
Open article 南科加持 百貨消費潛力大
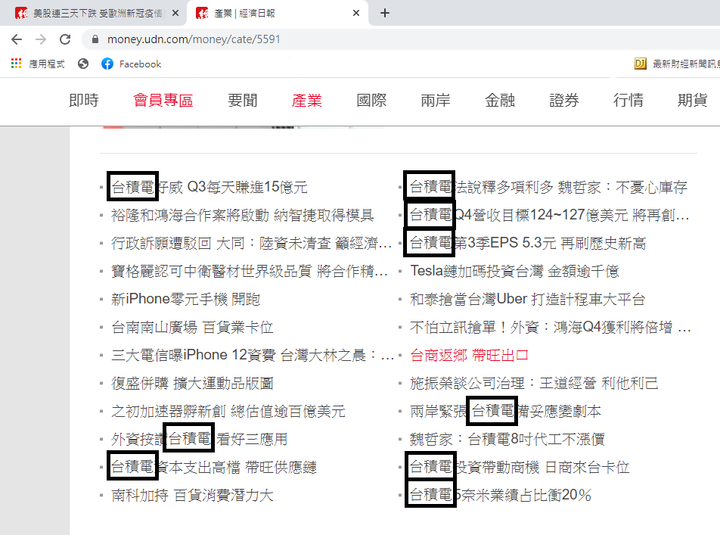point(192,495)
